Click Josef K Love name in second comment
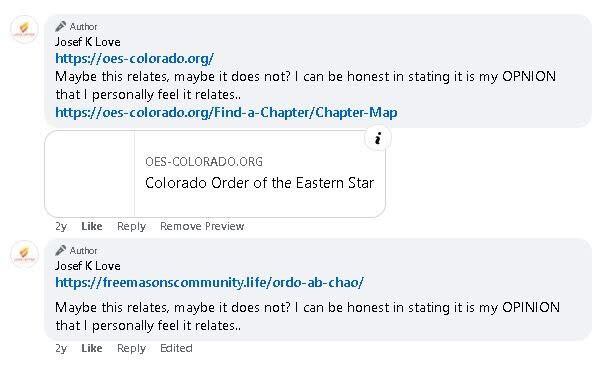This screenshot has width=614, height=375. pos(88,266)
